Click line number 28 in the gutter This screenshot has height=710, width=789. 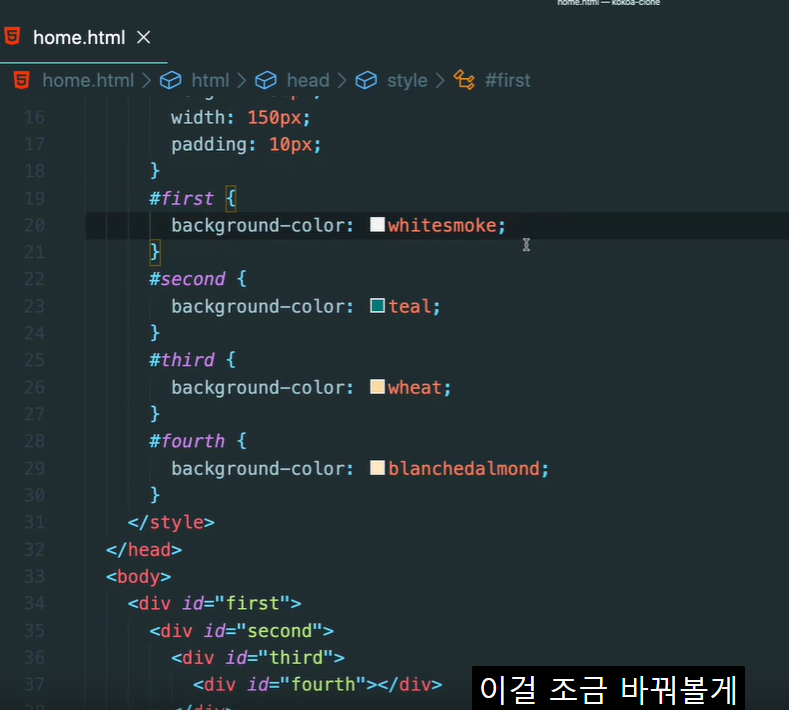(x=34, y=441)
